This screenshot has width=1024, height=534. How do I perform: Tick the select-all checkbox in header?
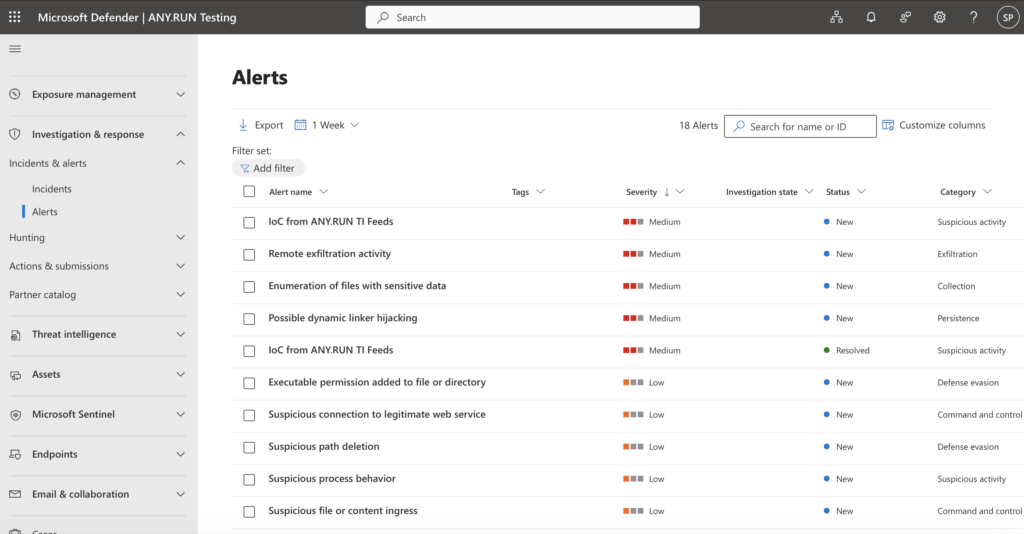click(249, 192)
